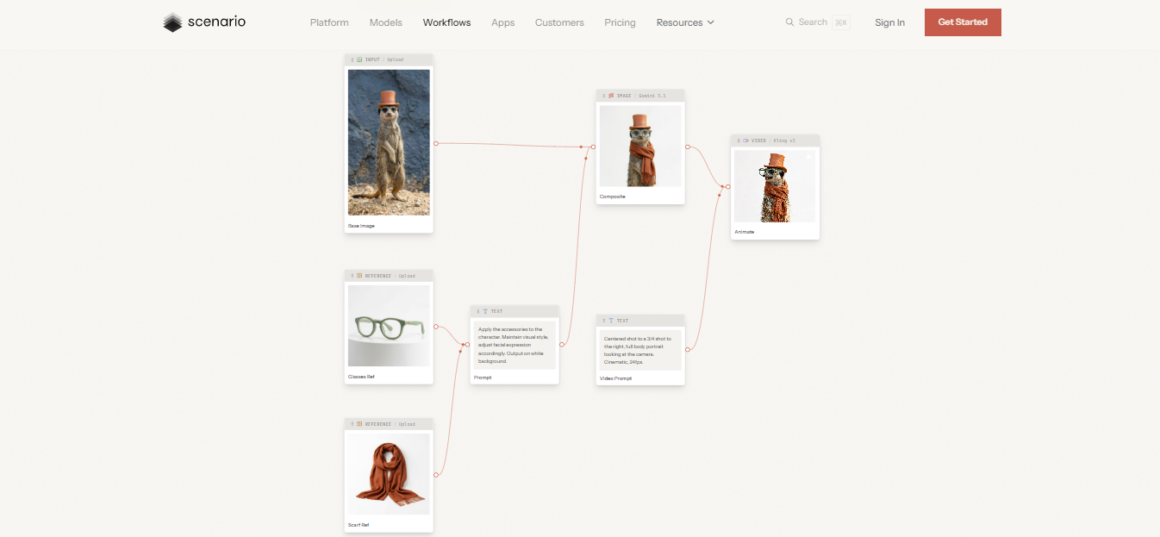Click the search magnifier icon
This screenshot has width=1160, height=537.
click(x=789, y=22)
